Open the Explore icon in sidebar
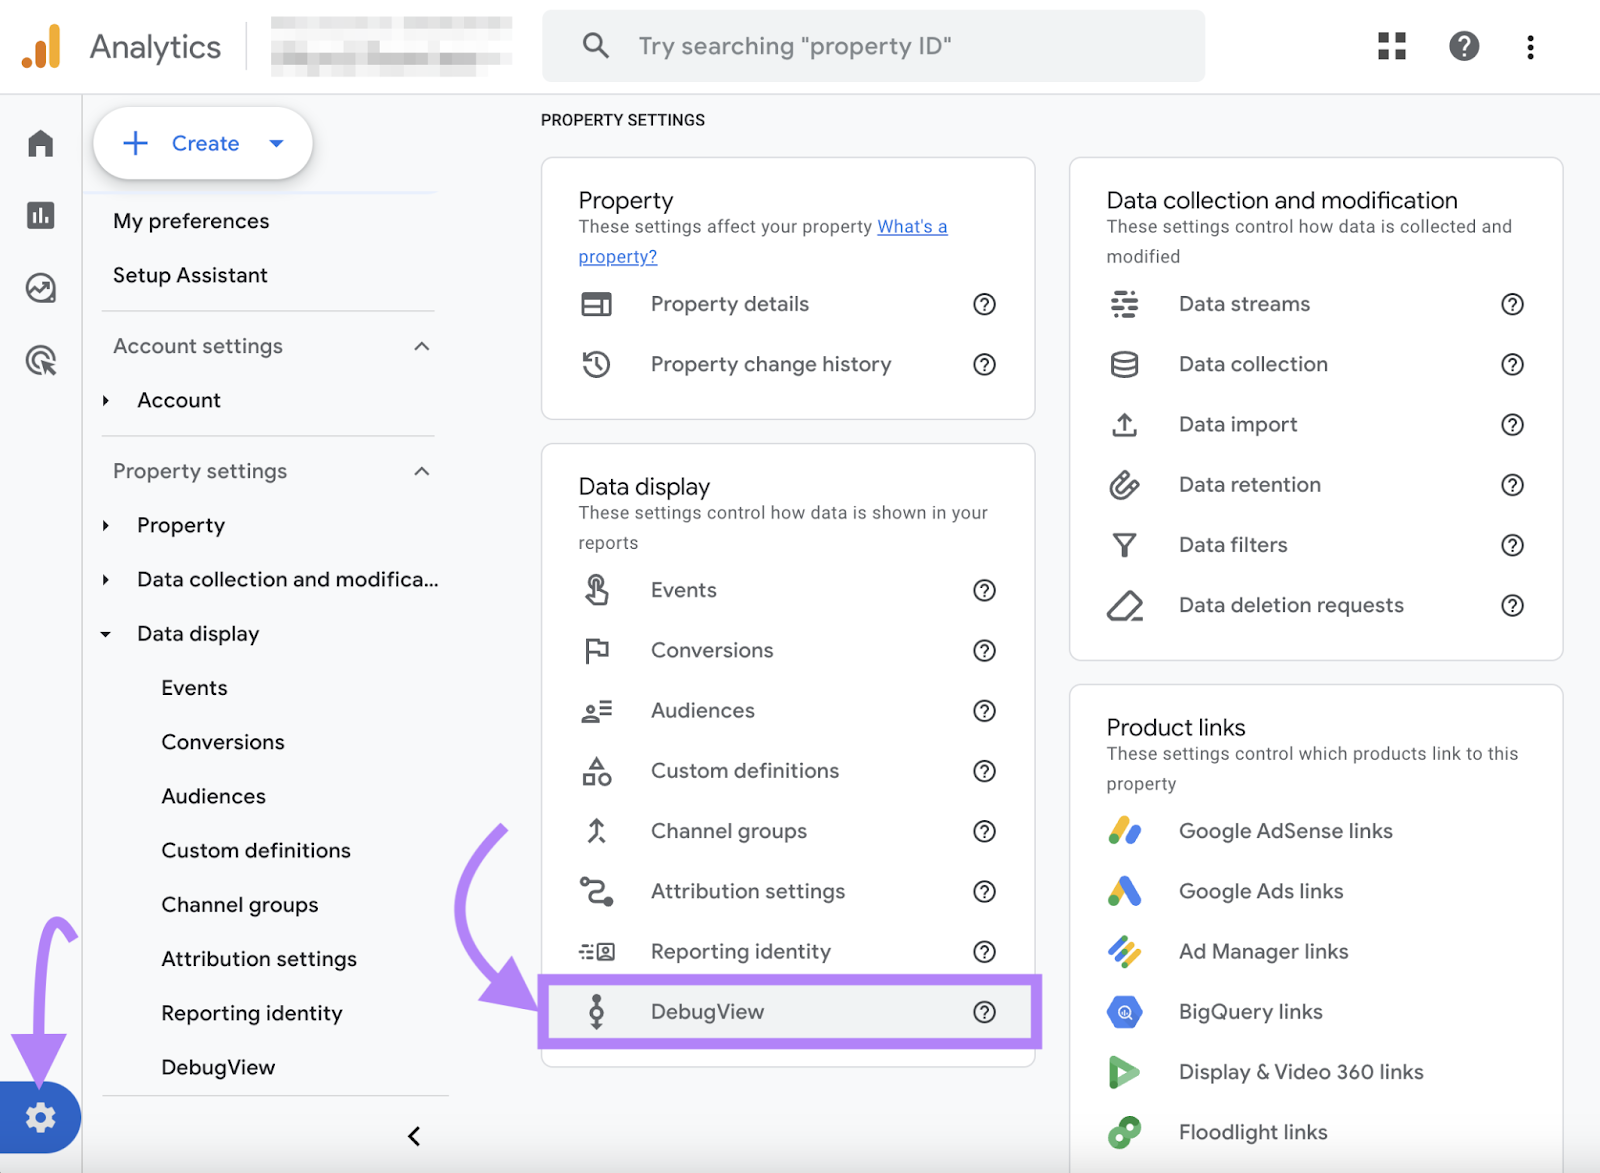Viewport: 1600px width, 1173px height. pyautogui.click(x=40, y=288)
